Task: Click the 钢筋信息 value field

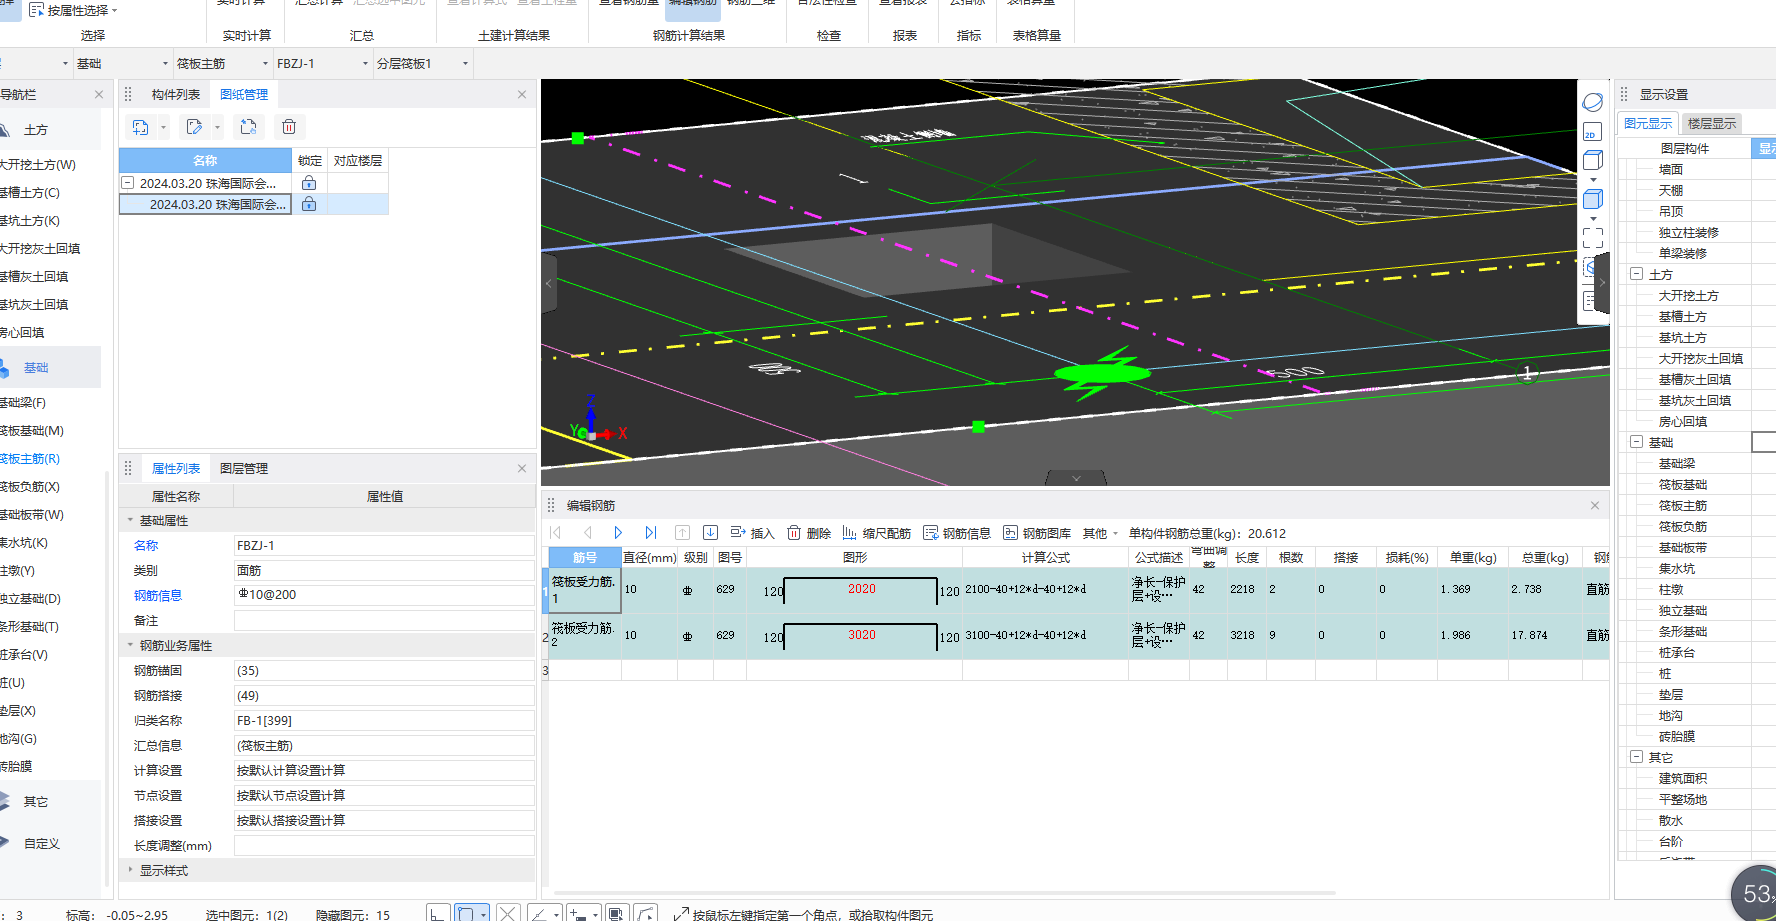Action: [384, 595]
